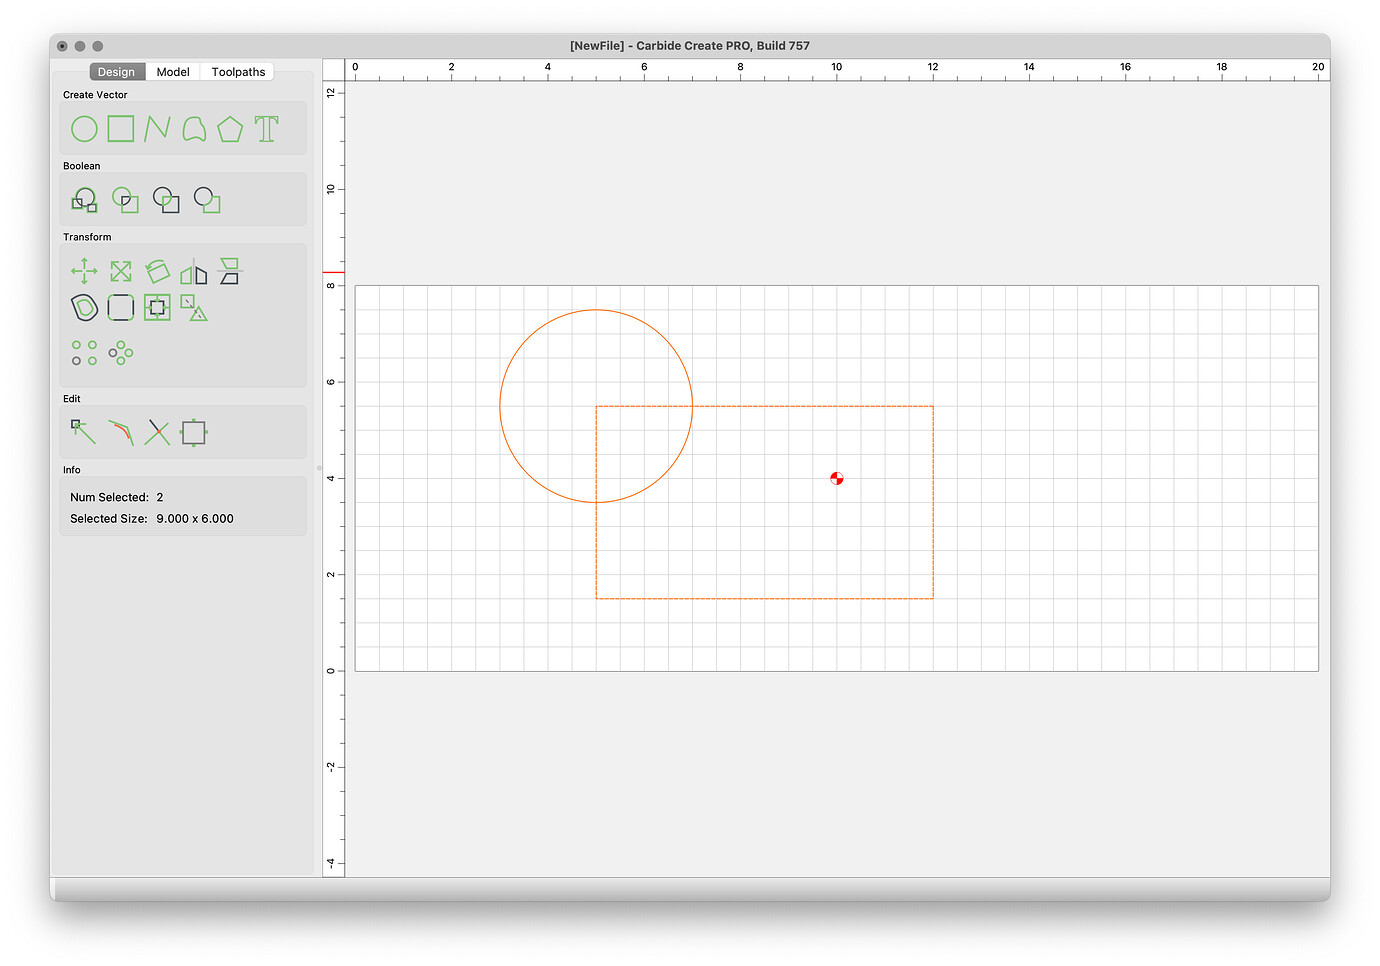Click the 20 mark on horizontal ruler
The width and height of the screenshot is (1380, 966).
pos(1318,67)
